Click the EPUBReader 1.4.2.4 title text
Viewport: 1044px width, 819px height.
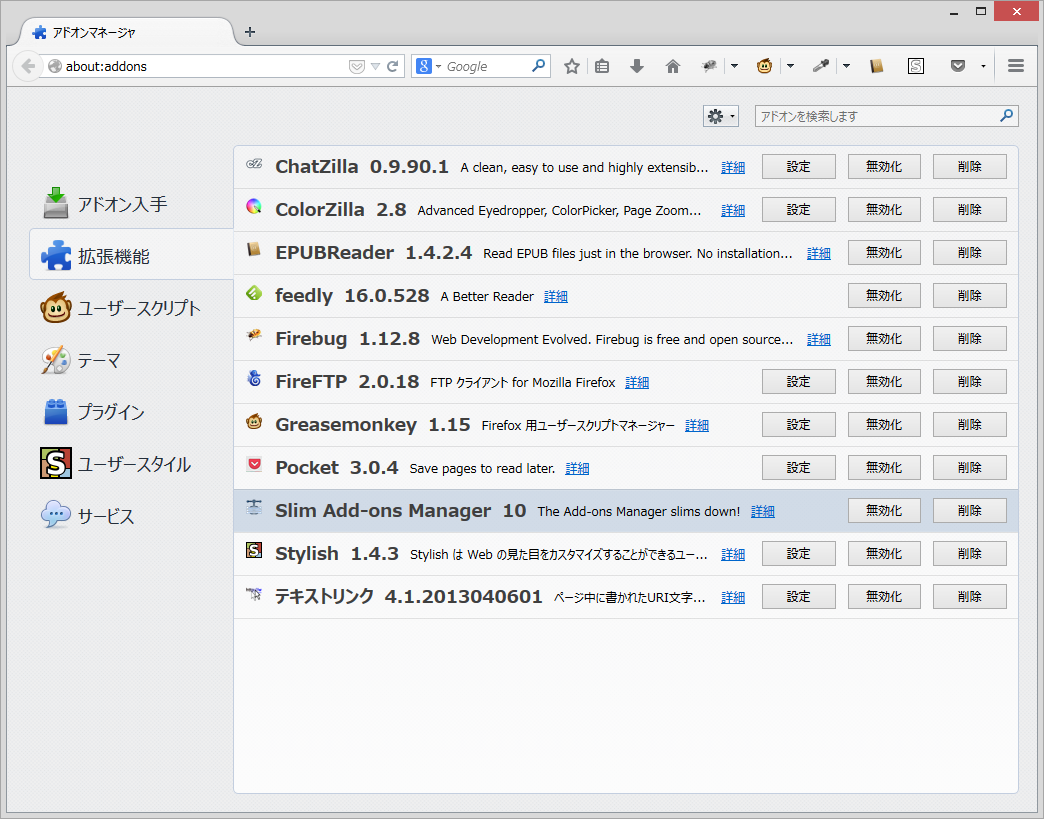(x=373, y=252)
